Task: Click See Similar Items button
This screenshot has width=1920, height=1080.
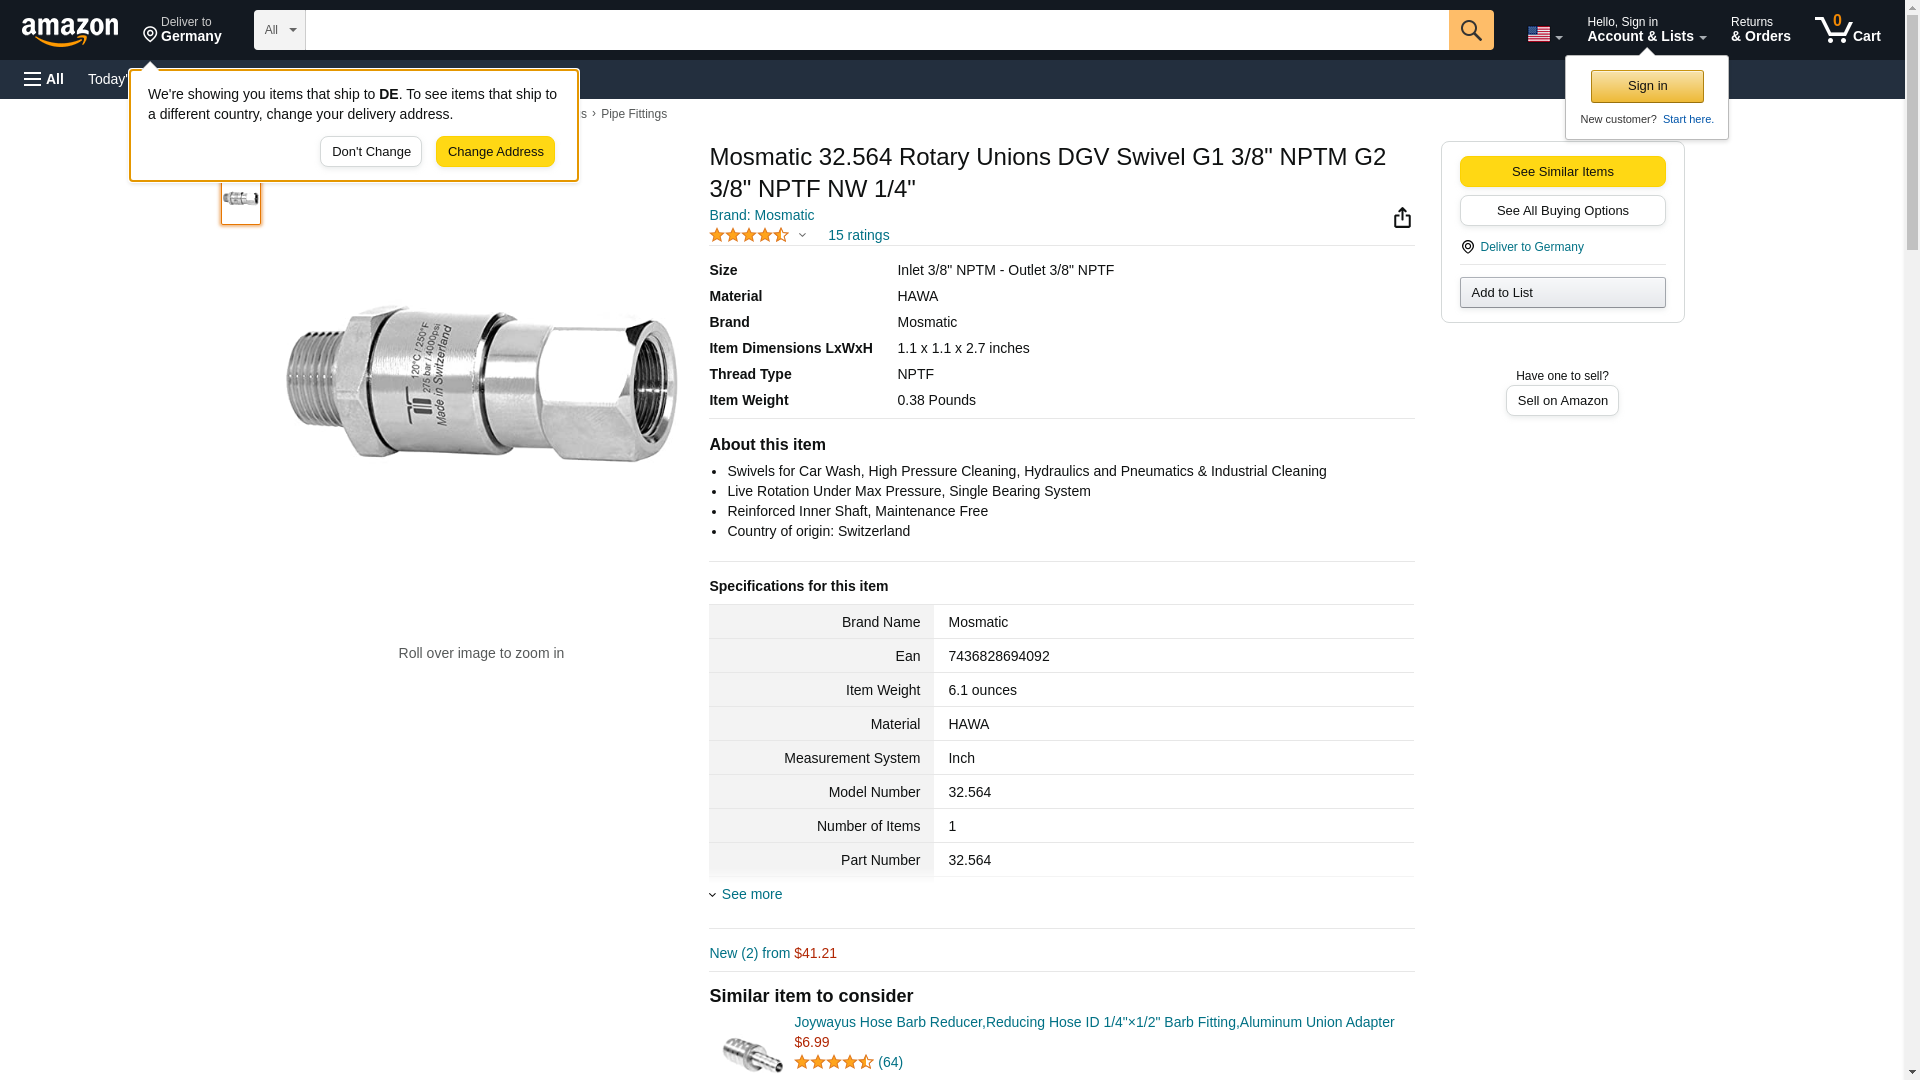Action: pyautogui.click(x=1562, y=171)
